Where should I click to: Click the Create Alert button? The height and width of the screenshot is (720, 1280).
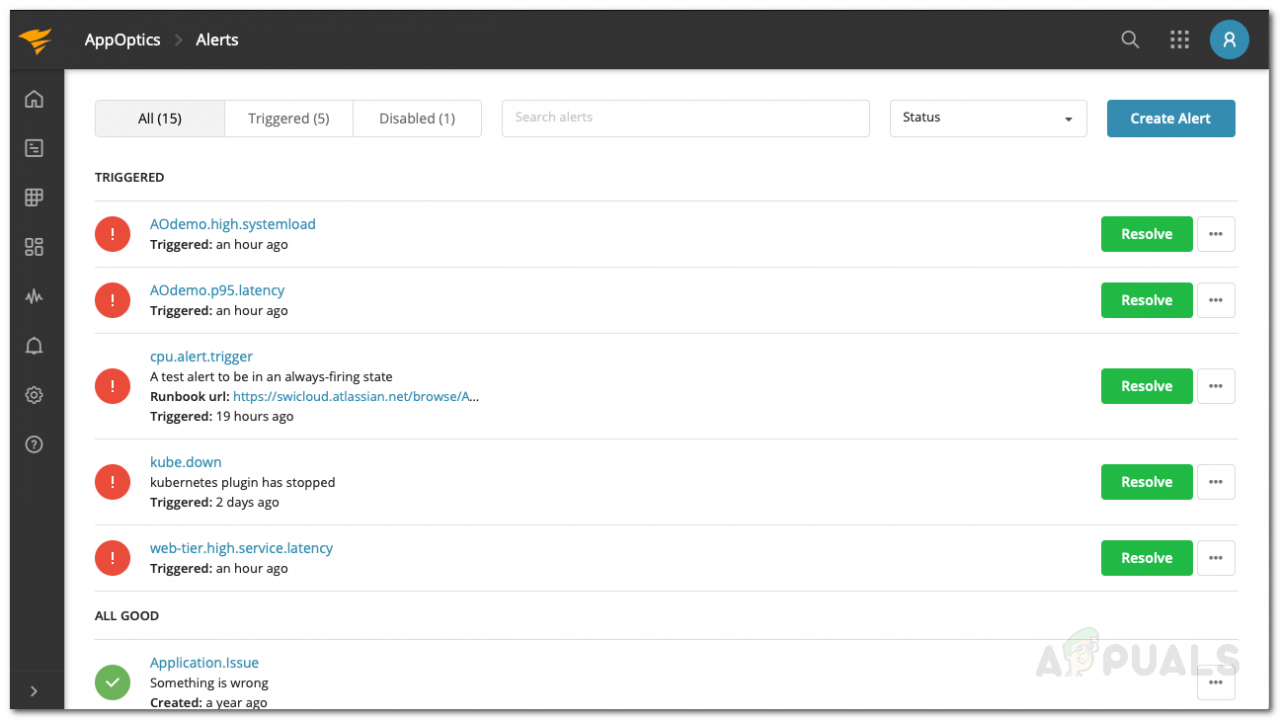point(1171,118)
